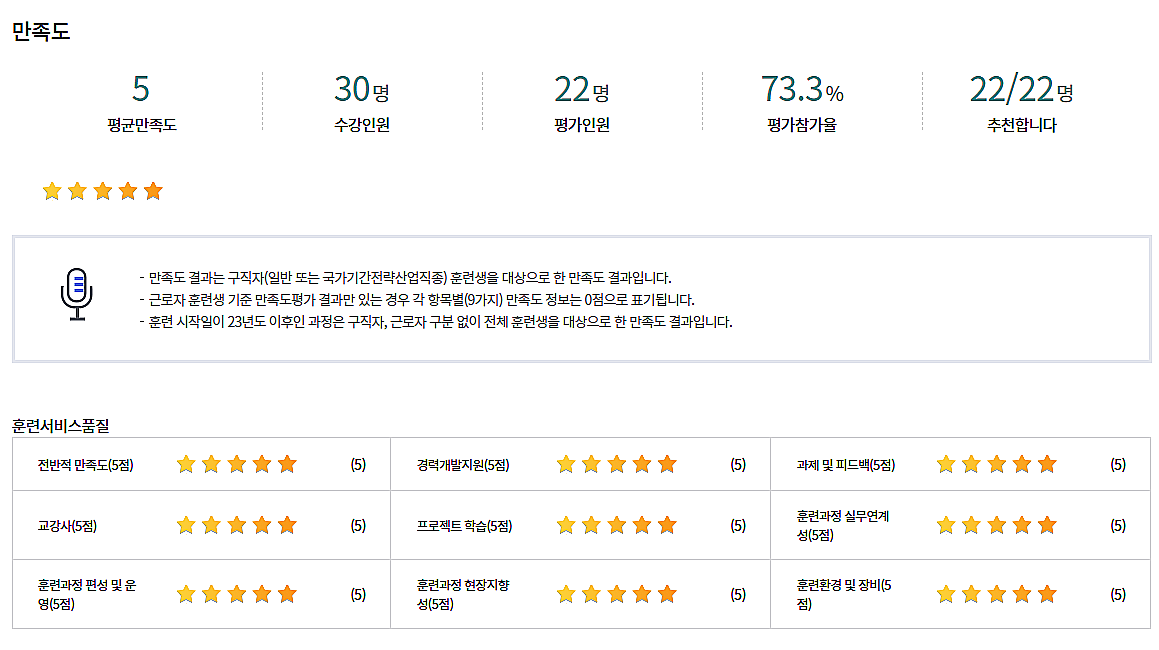This screenshot has height=650, width=1159.
Task: Click the 전반적 만족도(5점) label
Action: tap(85, 465)
